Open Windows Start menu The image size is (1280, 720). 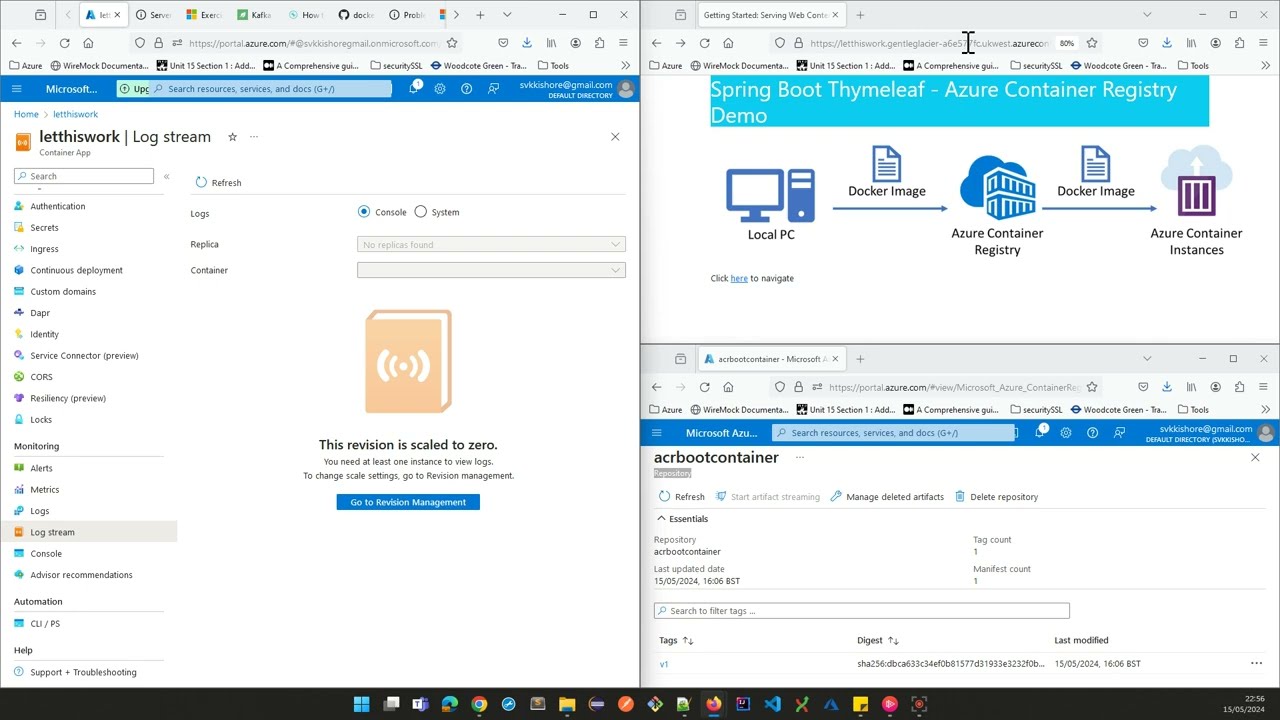click(x=361, y=704)
